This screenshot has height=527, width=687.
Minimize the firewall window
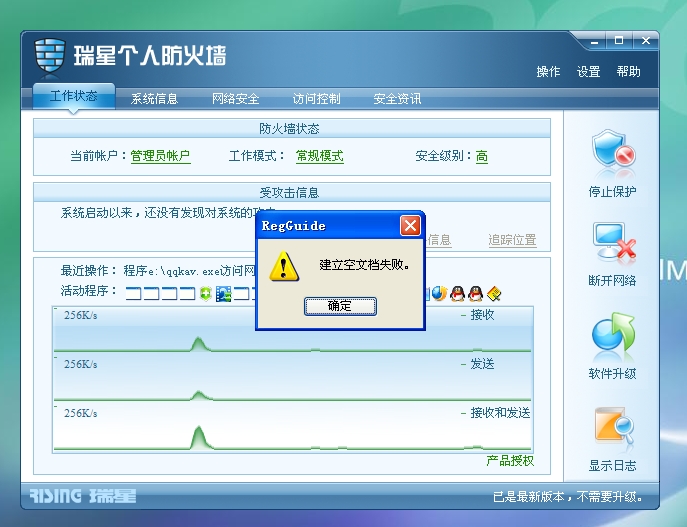pos(595,41)
